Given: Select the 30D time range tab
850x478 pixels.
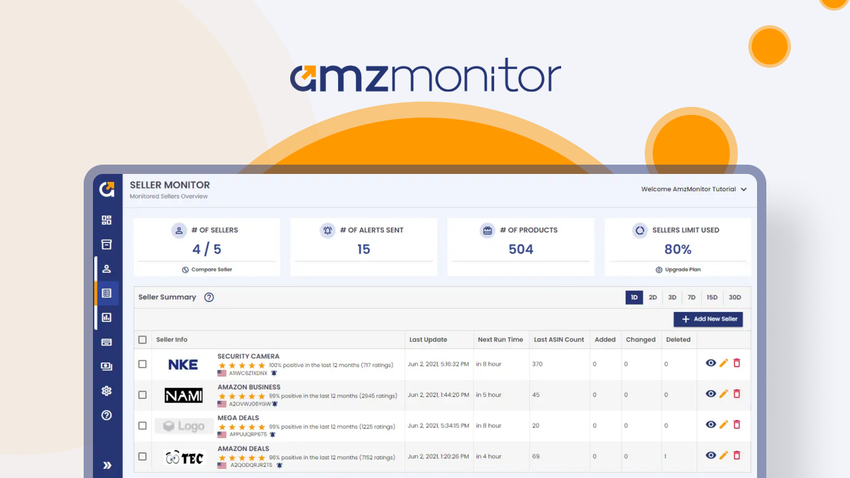Looking at the screenshot, I should tap(735, 298).
